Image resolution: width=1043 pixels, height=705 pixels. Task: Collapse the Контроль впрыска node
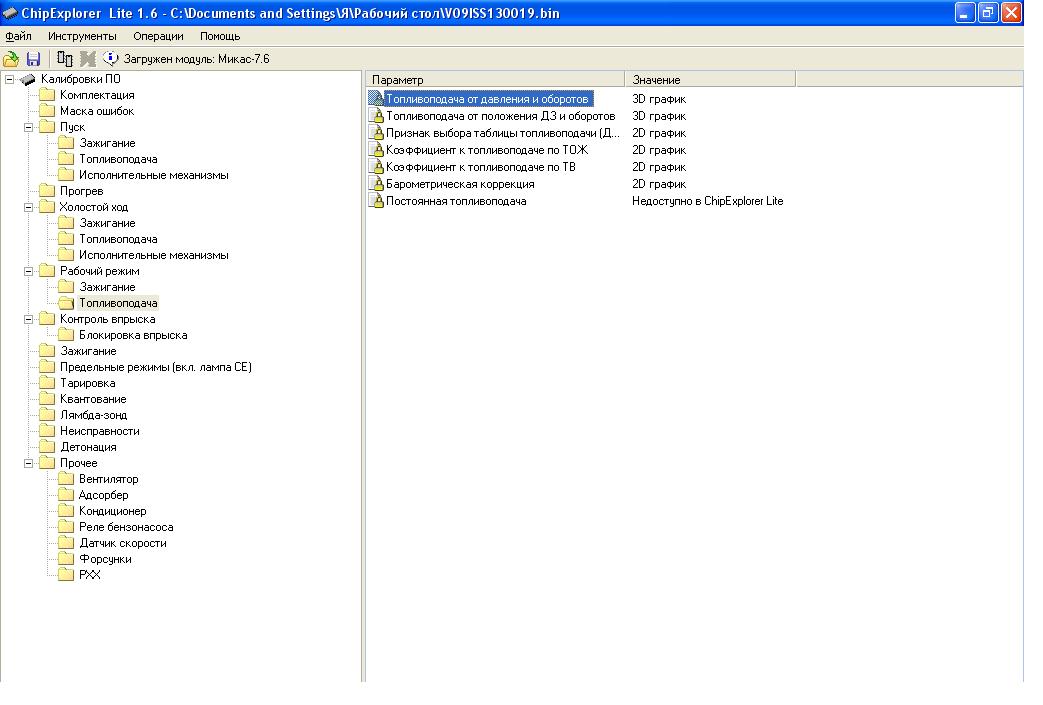28,319
